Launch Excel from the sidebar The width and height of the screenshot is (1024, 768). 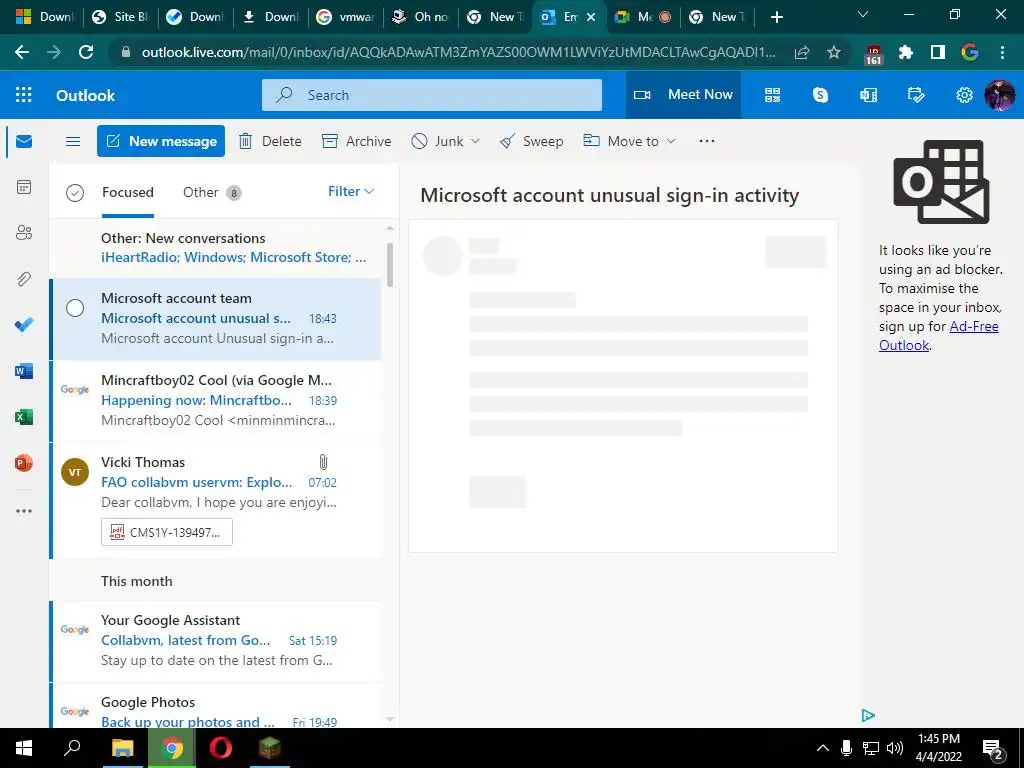(x=24, y=417)
